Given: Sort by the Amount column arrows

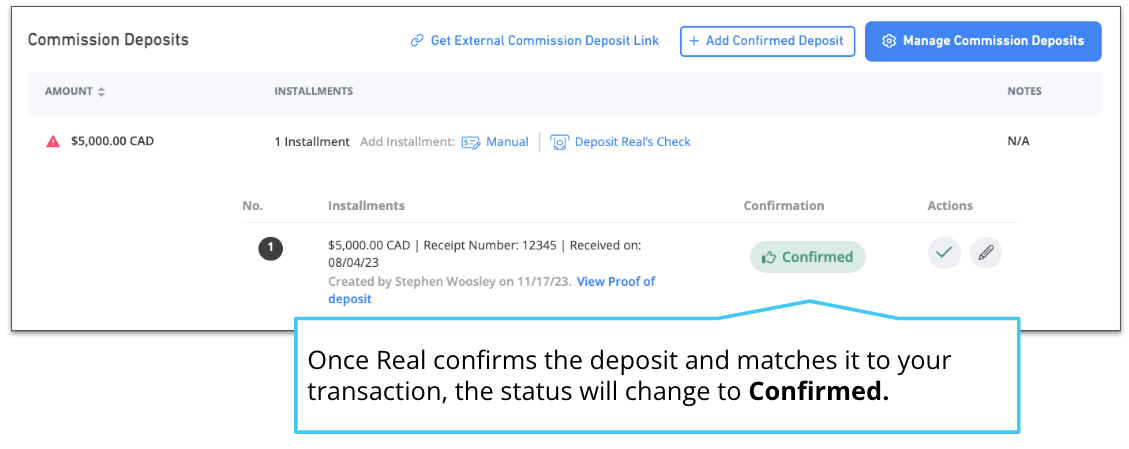Looking at the screenshot, I should [x=102, y=91].
